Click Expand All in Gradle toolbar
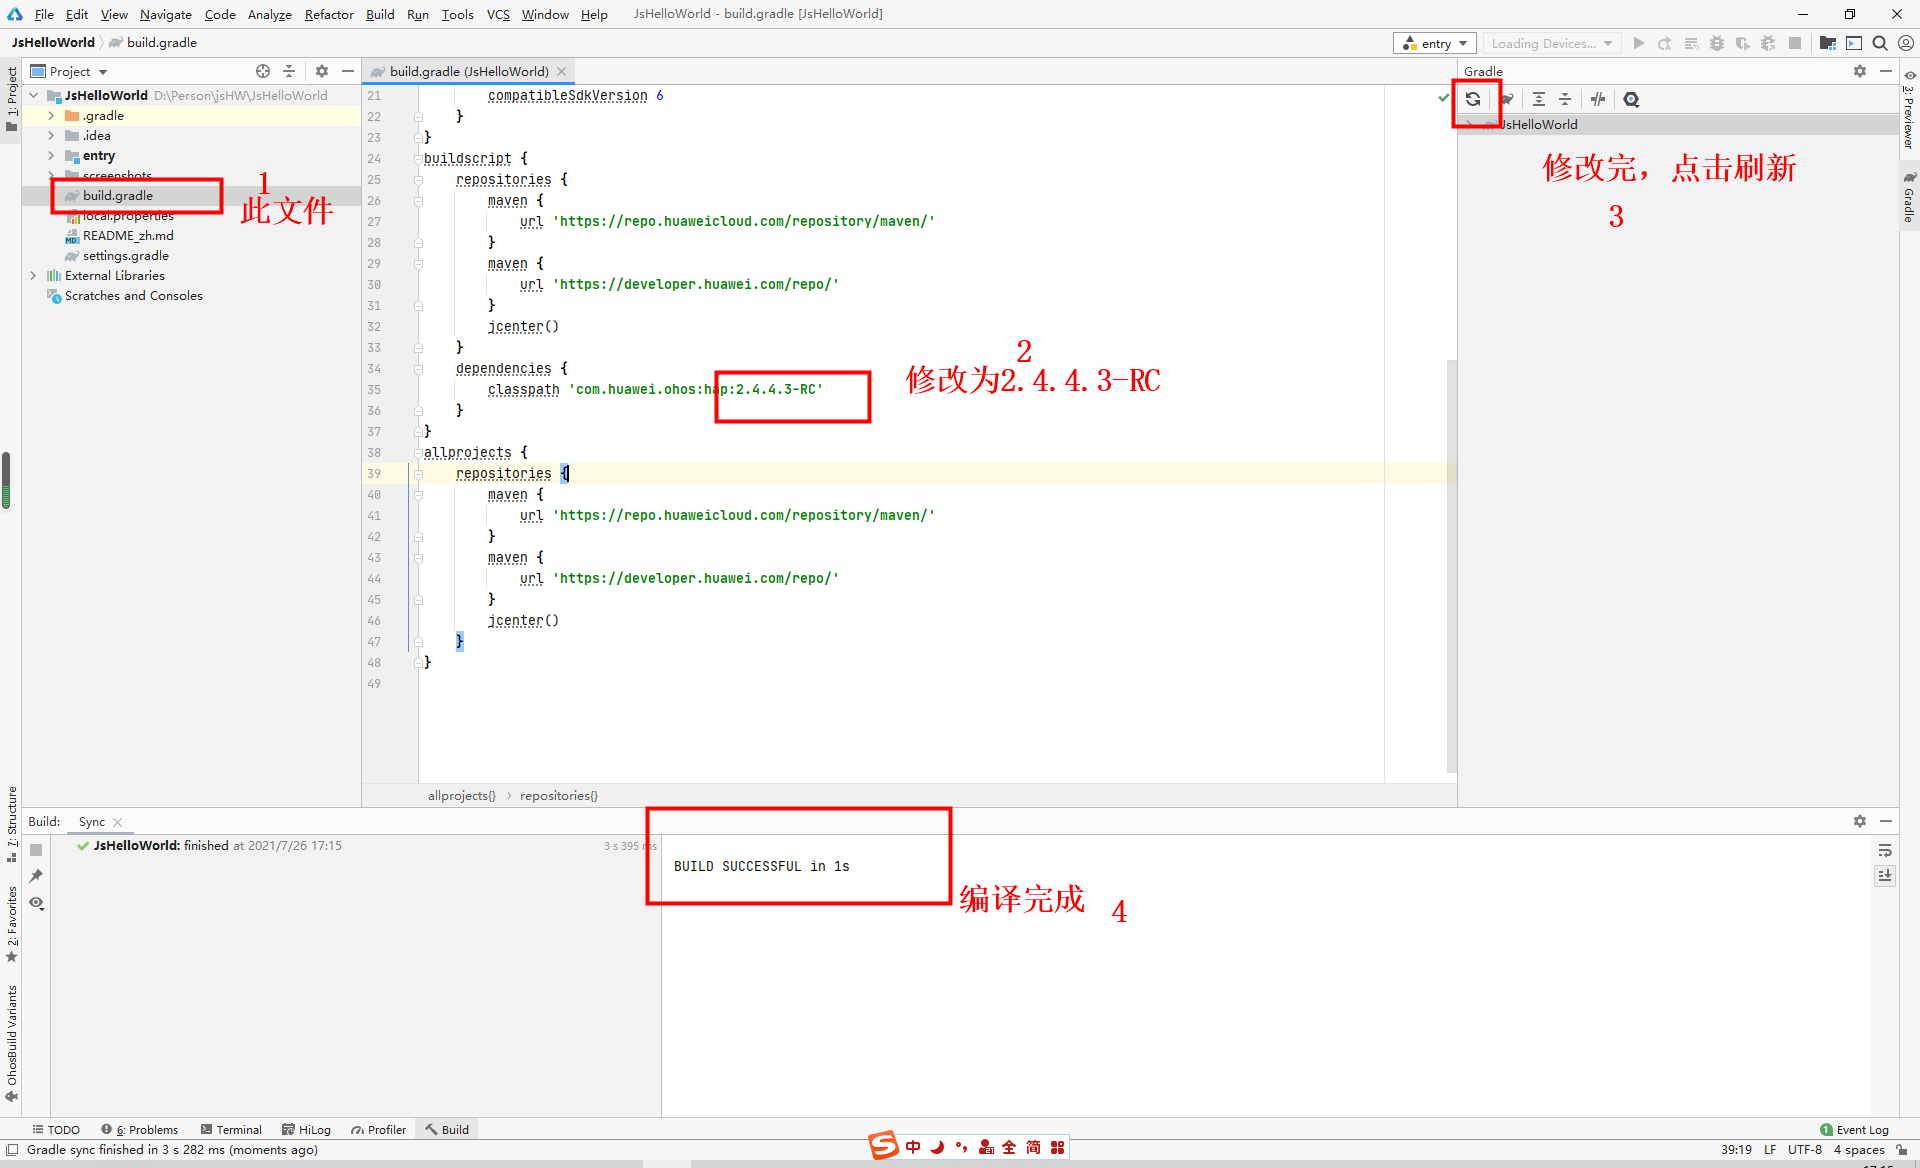1920x1168 pixels. coord(1539,99)
